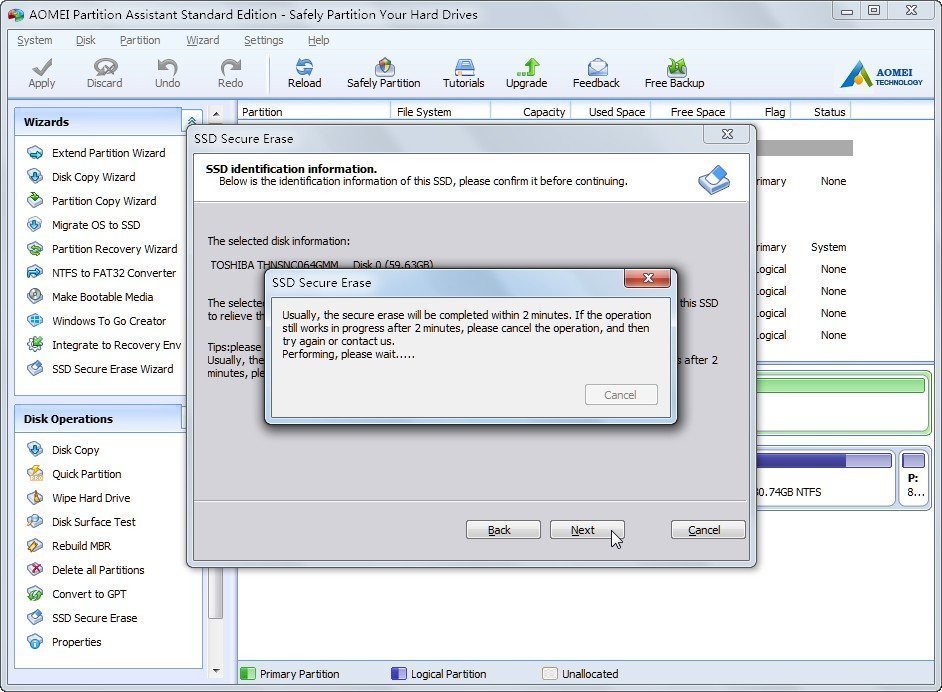The width and height of the screenshot is (942, 692).
Task: Click the Migrate OS to SSD icon
Action: click(35, 225)
